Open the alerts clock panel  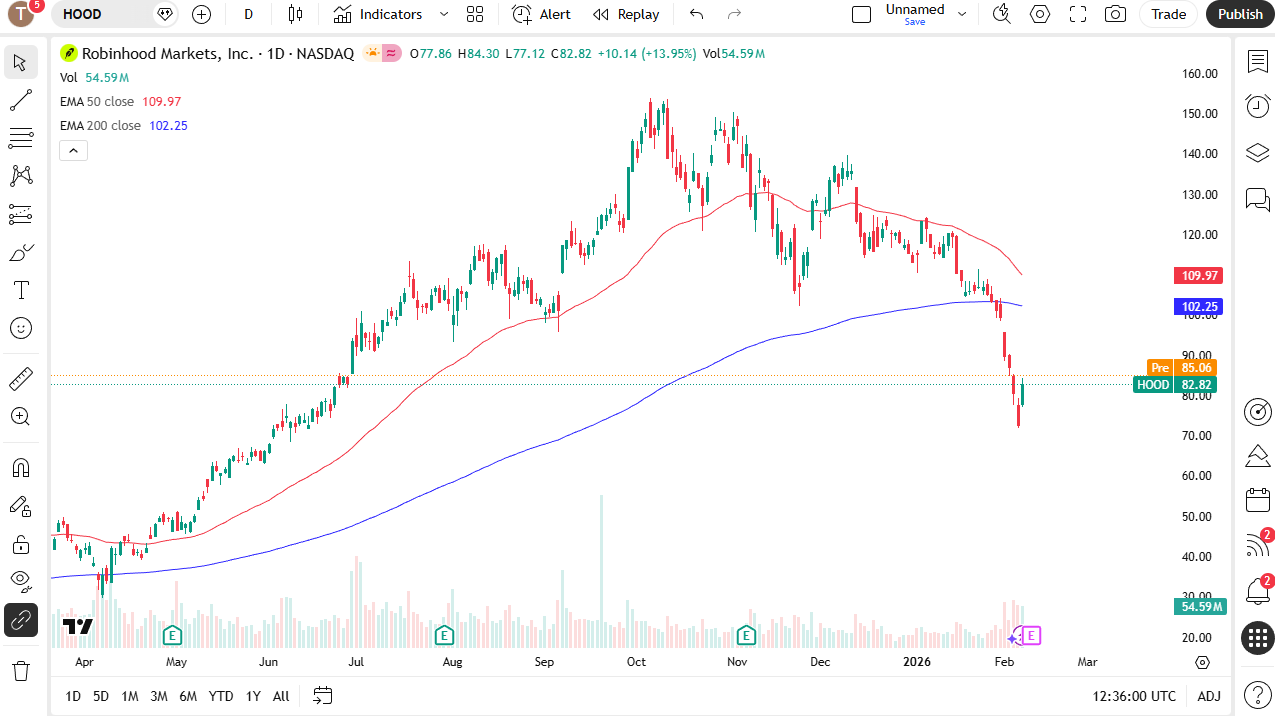click(x=1257, y=106)
